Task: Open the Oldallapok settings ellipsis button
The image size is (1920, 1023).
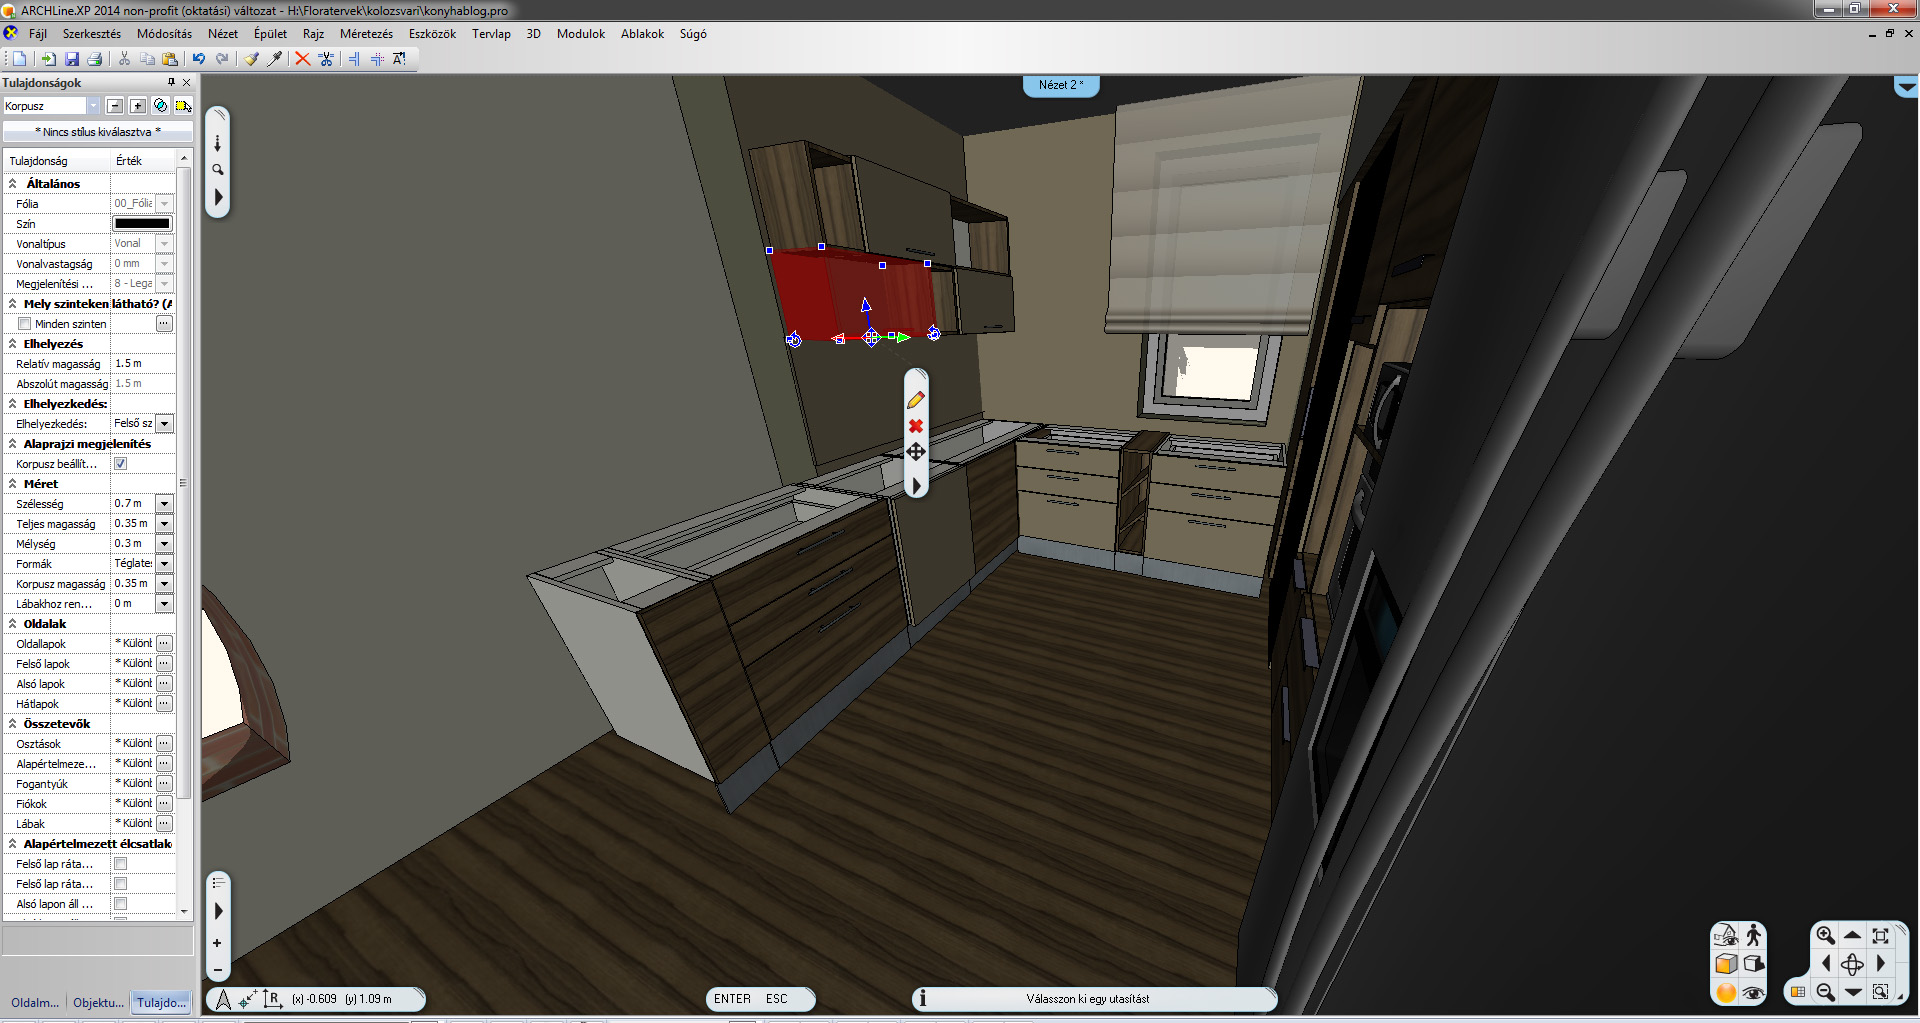Action: pos(165,644)
